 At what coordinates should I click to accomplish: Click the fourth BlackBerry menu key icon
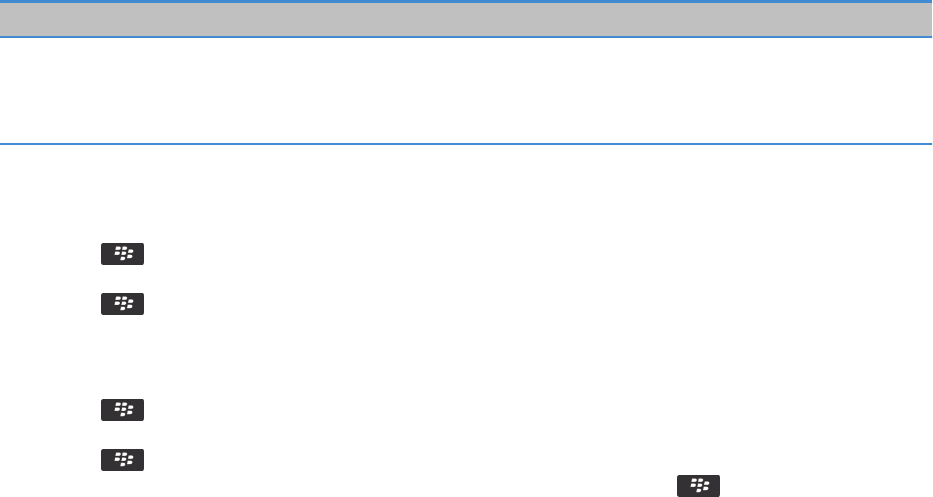click(x=122, y=460)
